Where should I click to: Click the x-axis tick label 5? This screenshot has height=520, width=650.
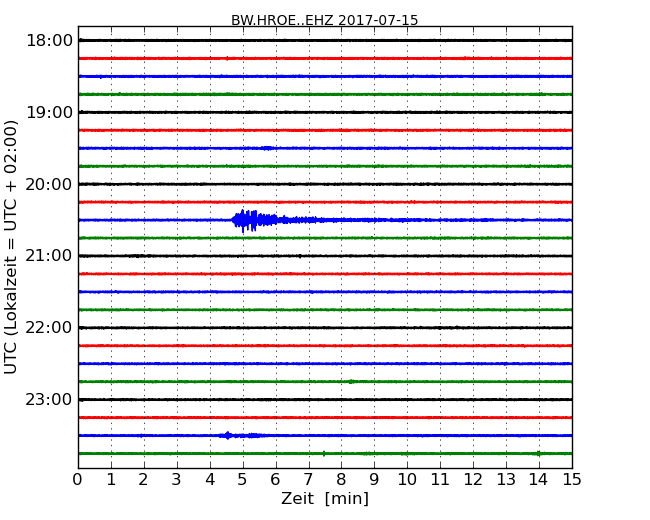(243, 479)
